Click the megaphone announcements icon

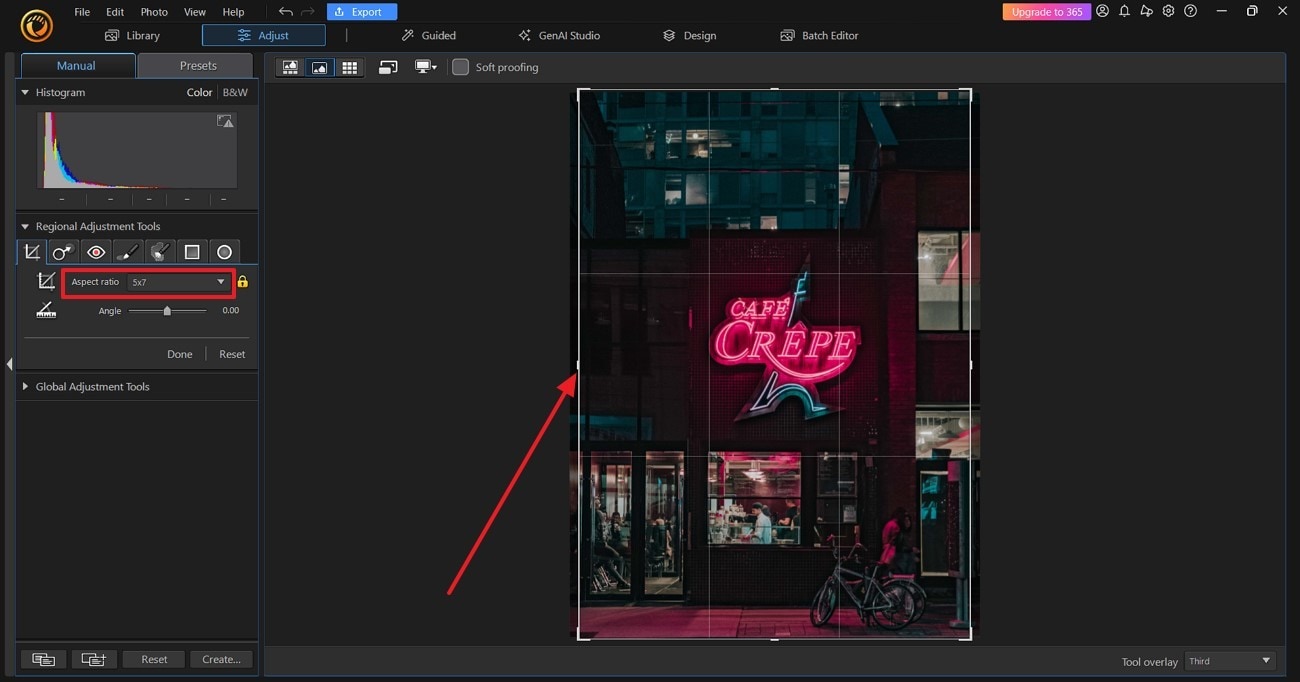point(1146,11)
